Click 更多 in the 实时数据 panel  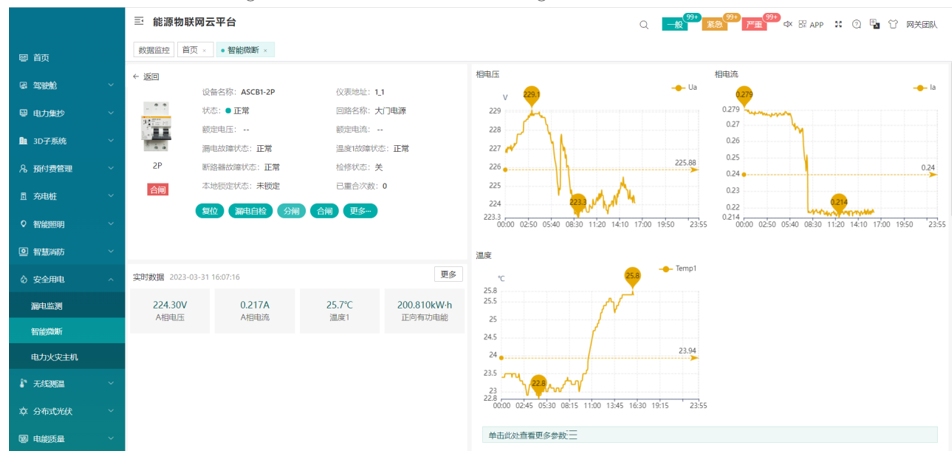[448, 274]
